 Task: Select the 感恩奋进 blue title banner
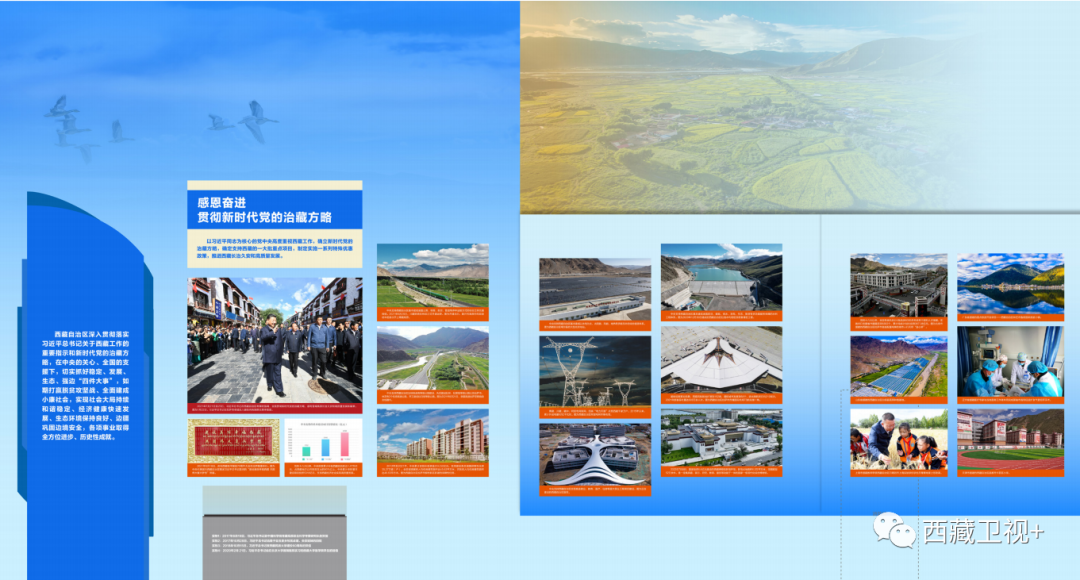click(274, 210)
